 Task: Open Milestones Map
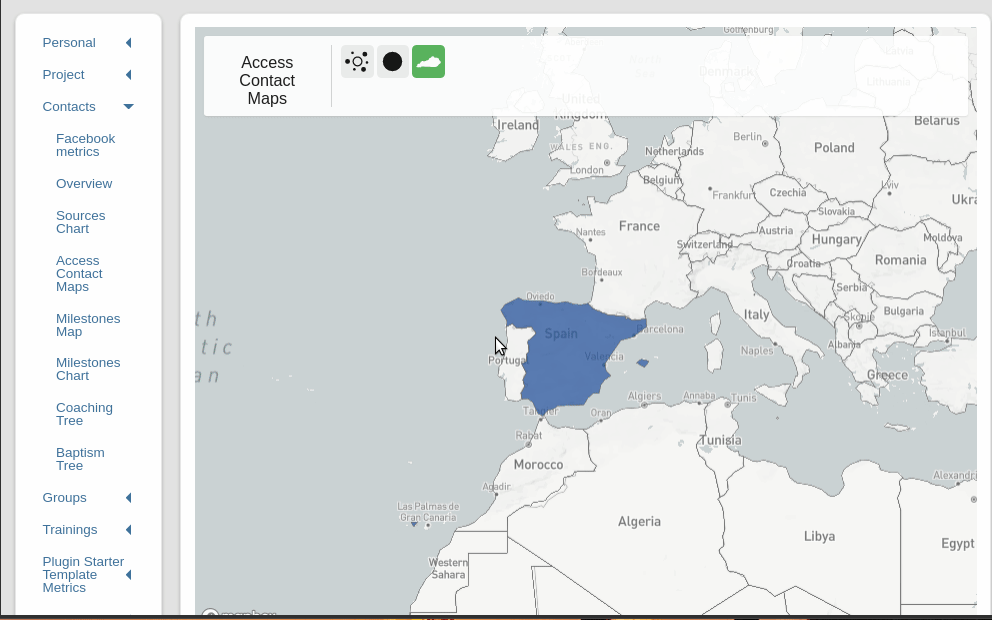coord(88,325)
